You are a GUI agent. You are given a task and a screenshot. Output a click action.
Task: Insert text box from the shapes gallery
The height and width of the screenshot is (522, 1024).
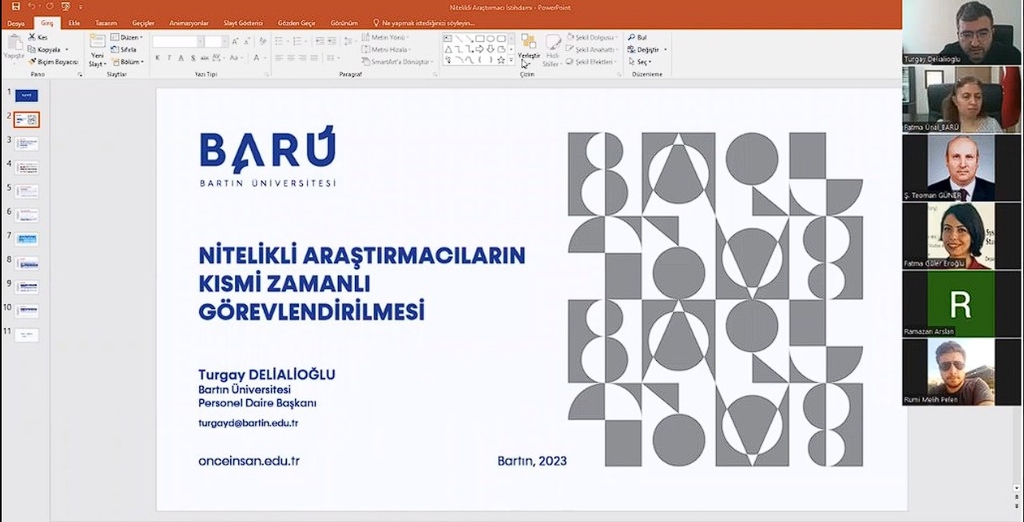[448, 39]
